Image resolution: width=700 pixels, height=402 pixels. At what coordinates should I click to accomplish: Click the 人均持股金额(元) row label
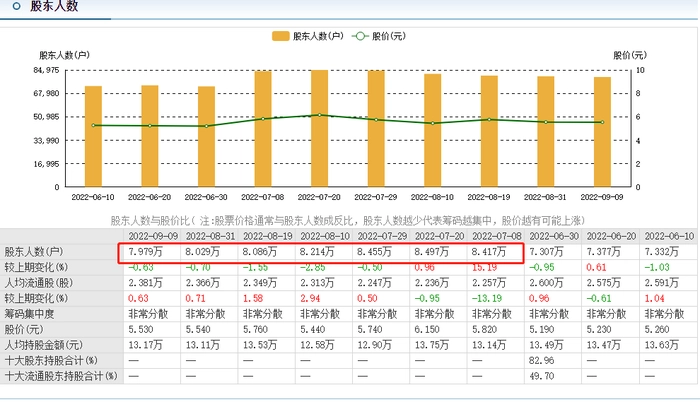click(x=40, y=345)
